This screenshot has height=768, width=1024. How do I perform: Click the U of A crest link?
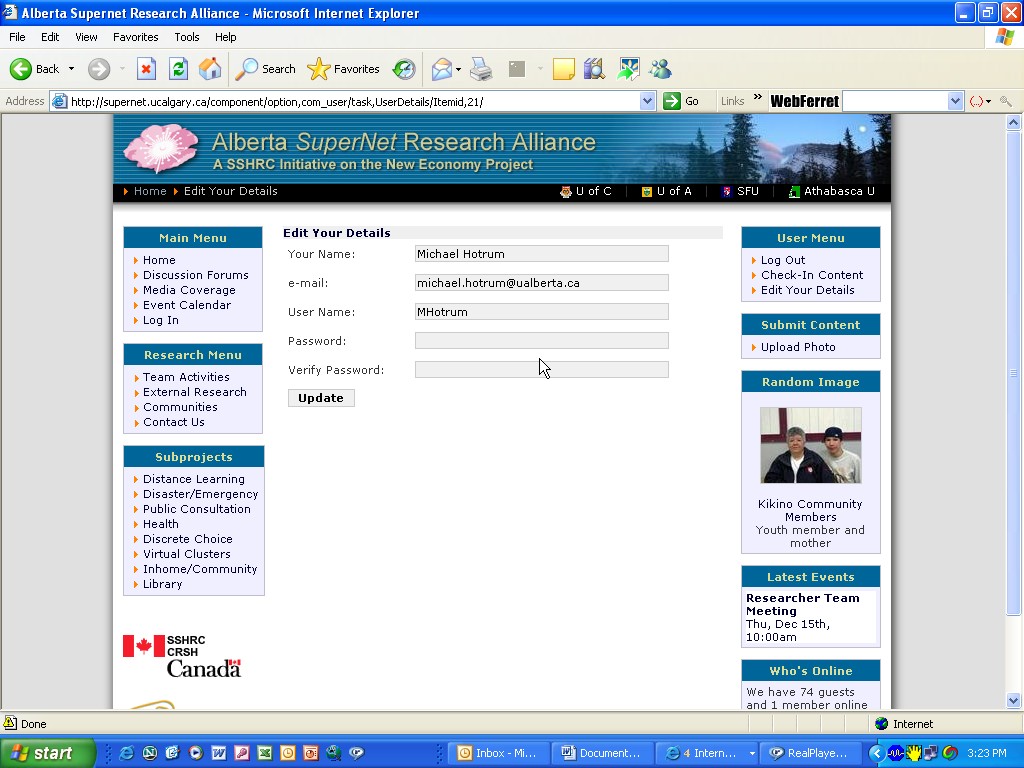click(647, 191)
